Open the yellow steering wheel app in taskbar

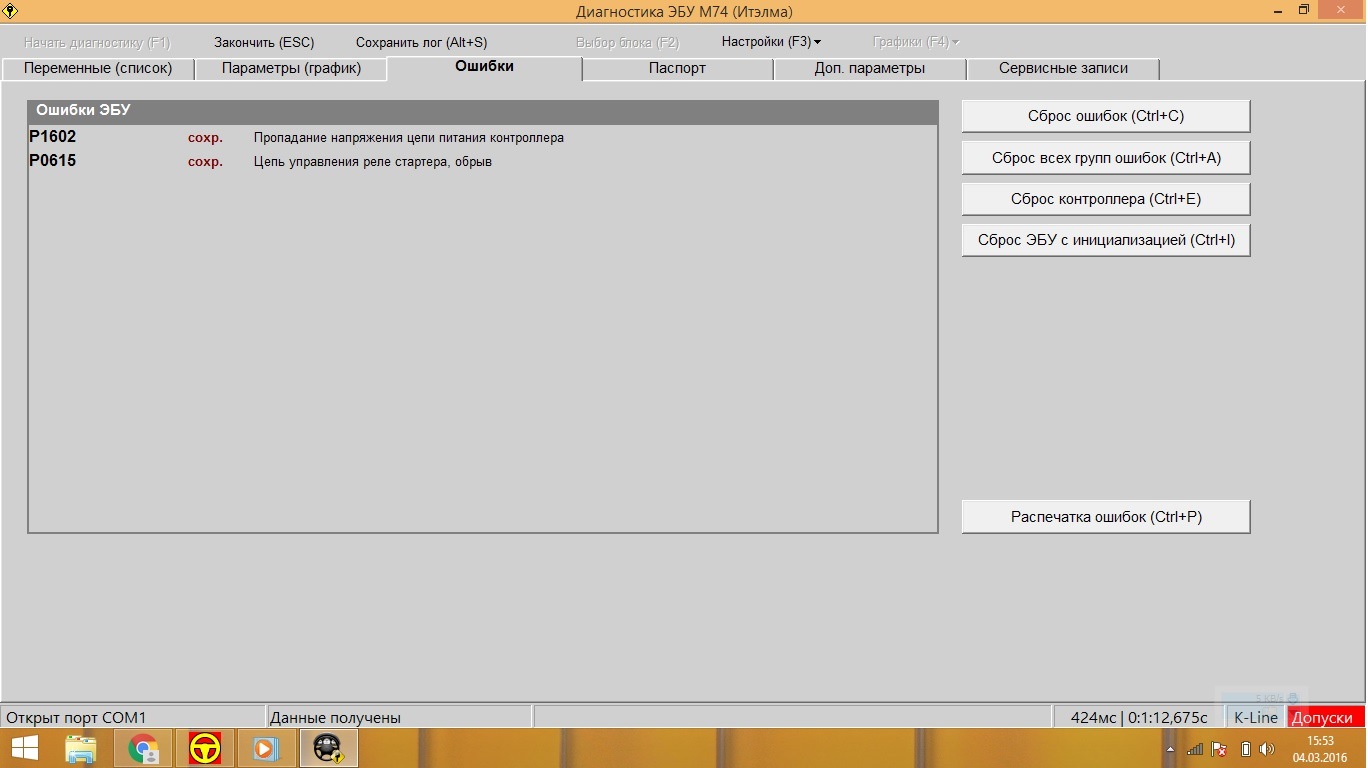click(206, 748)
